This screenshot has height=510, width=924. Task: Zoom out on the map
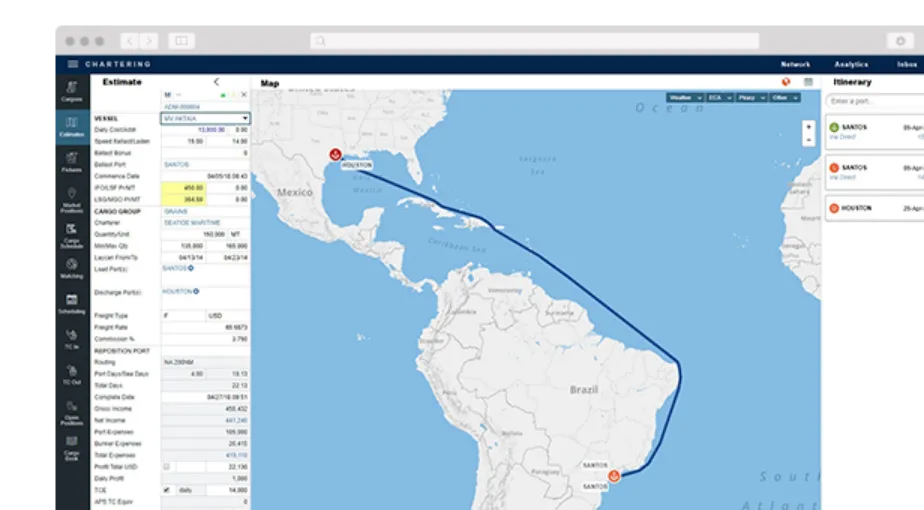click(x=808, y=140)
